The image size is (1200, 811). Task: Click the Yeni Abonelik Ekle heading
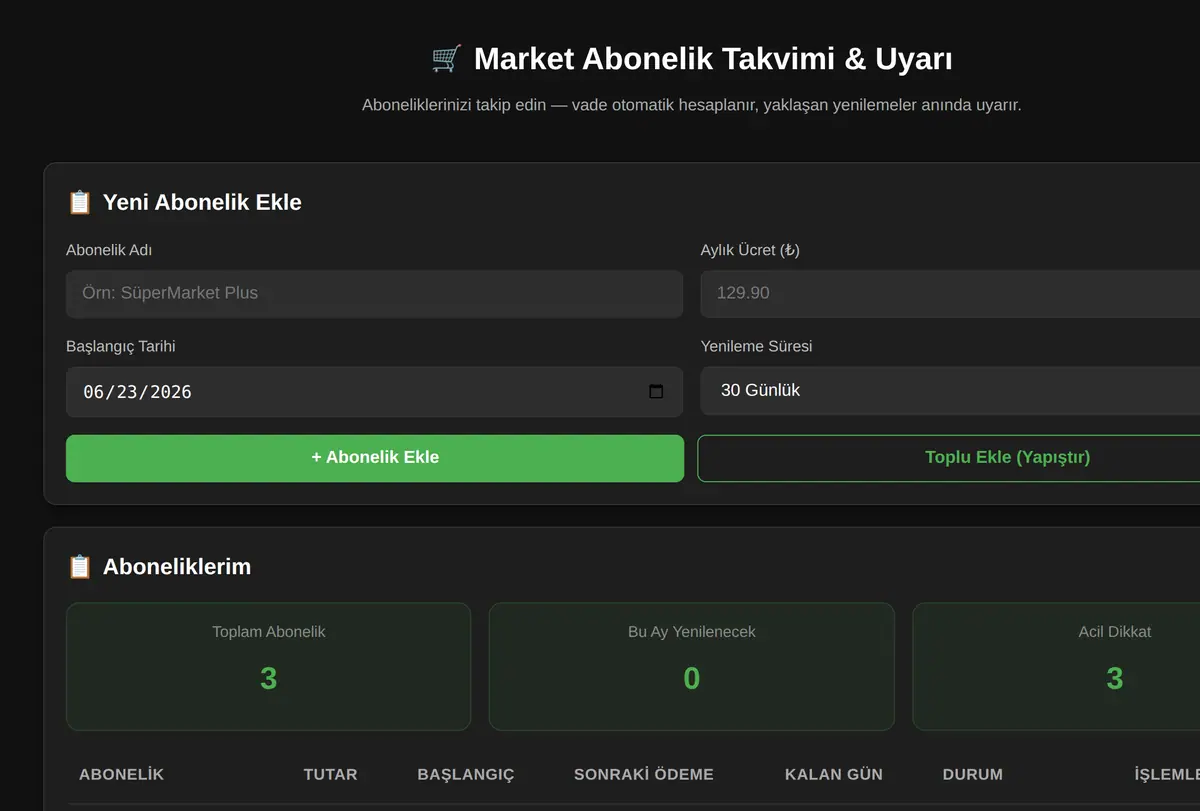point(202,202)
